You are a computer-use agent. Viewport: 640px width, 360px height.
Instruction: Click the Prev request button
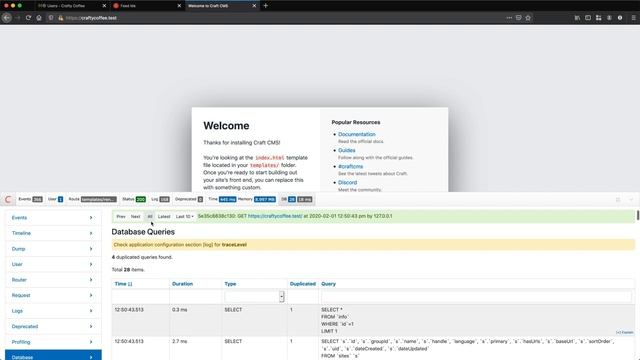[x=121, y=216]
